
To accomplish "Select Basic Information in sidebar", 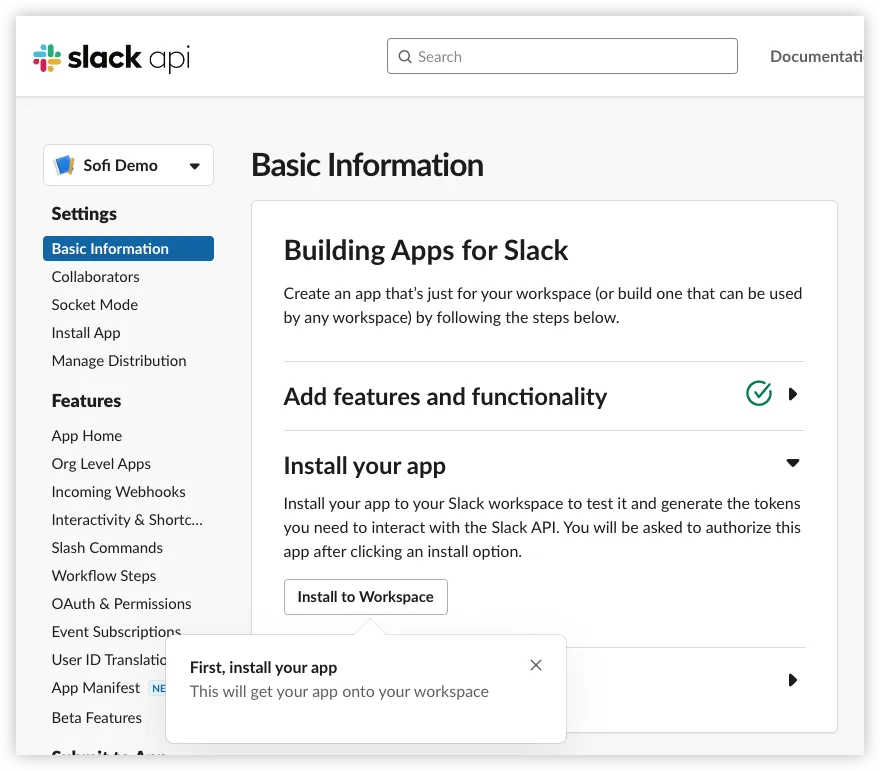I will pos(129,249).
